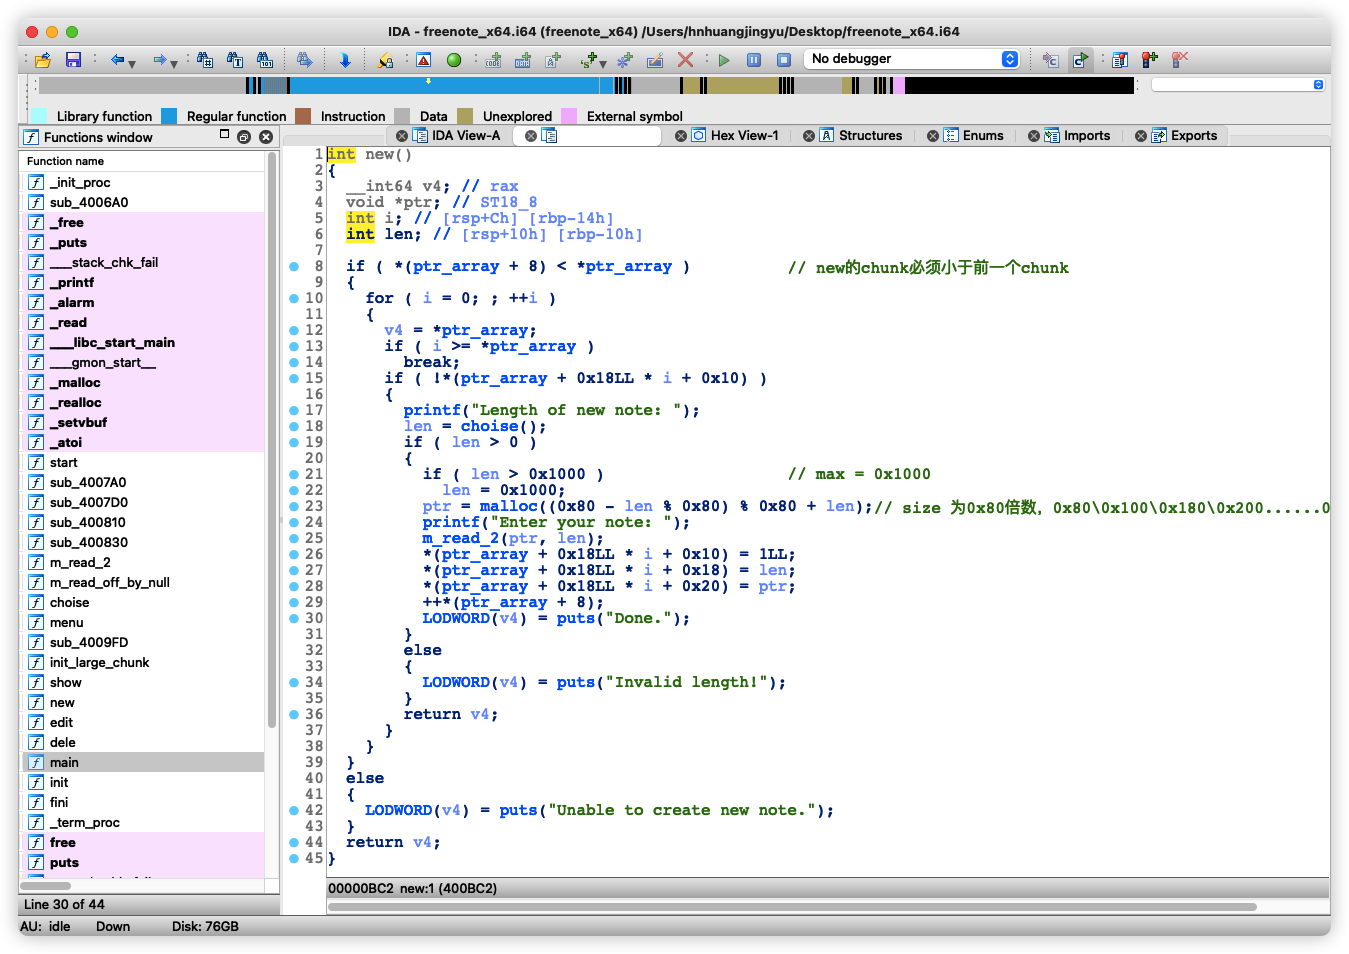This screenshot has width=1349, height=954.
Task: Open the navigation band dropdown at right
Action: pyautogui.click(x=1318, y=85)
